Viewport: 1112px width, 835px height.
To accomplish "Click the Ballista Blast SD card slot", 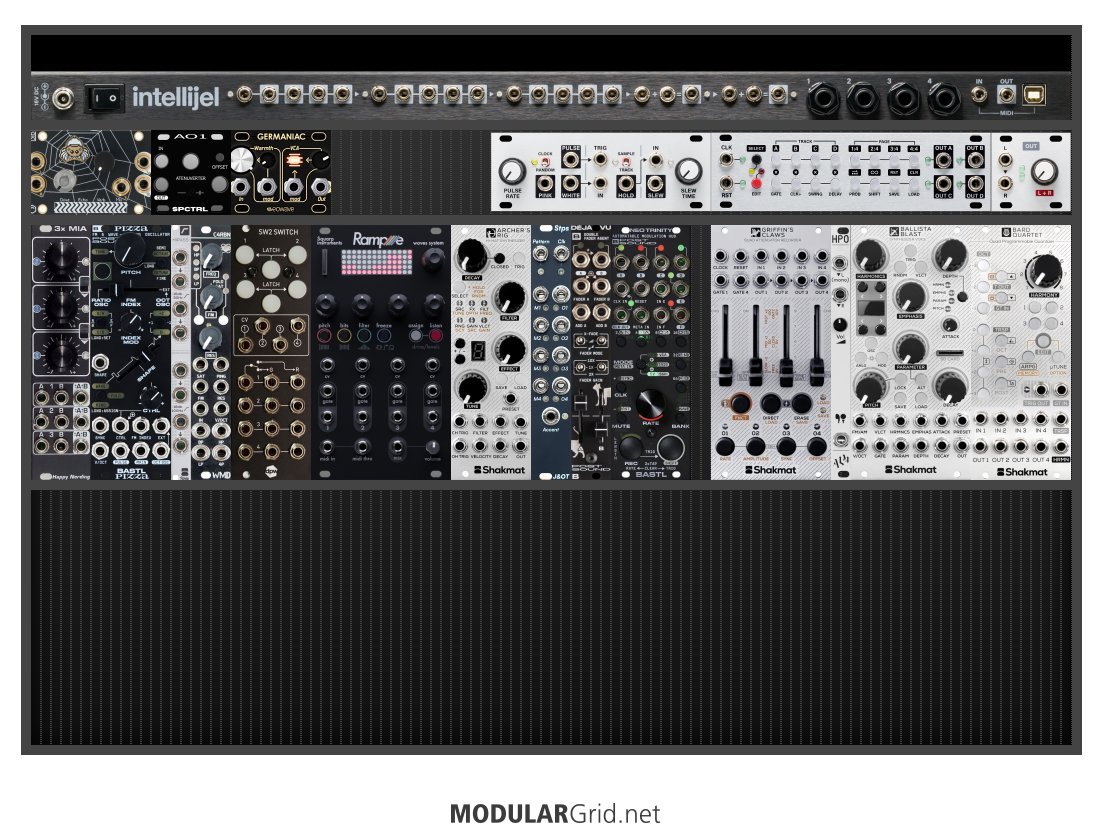I will tap(950, 352).
